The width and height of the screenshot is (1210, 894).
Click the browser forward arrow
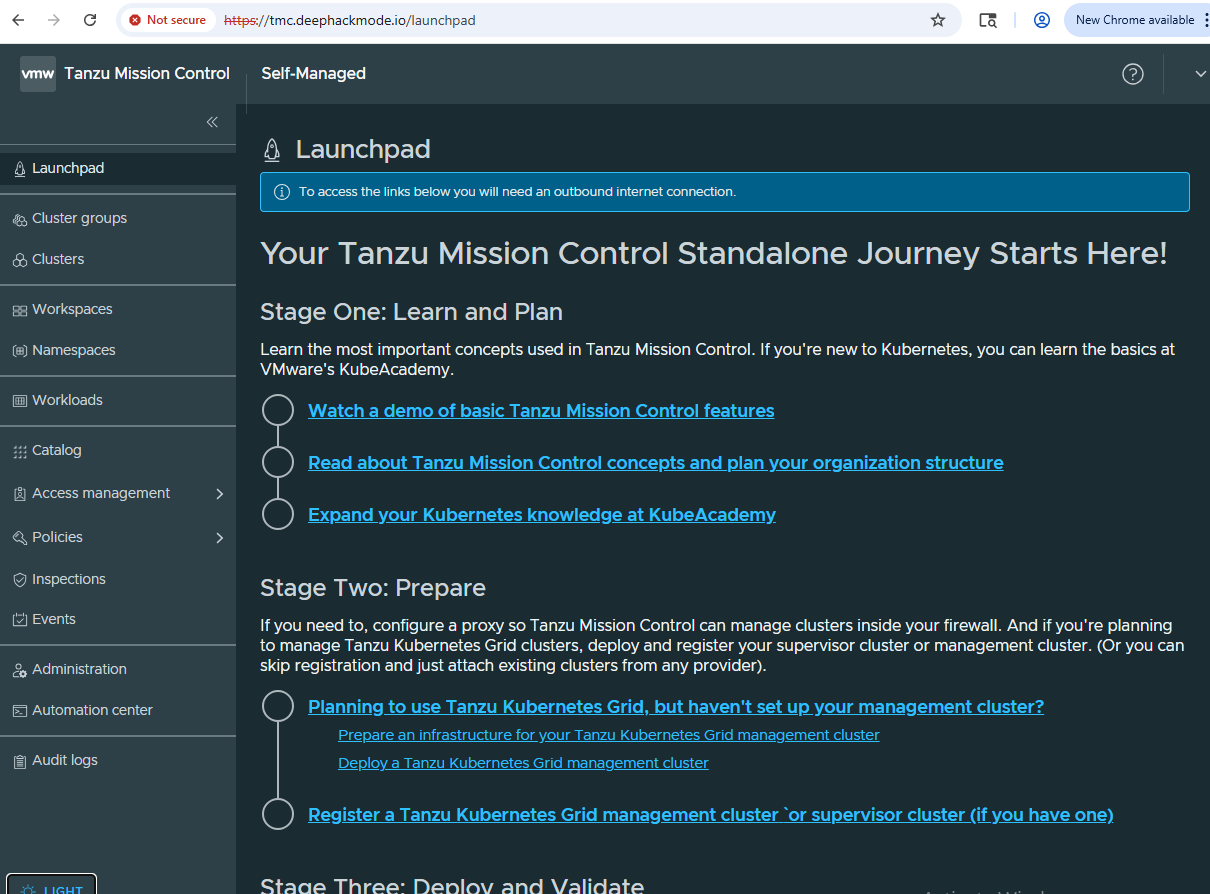[54, 20]
